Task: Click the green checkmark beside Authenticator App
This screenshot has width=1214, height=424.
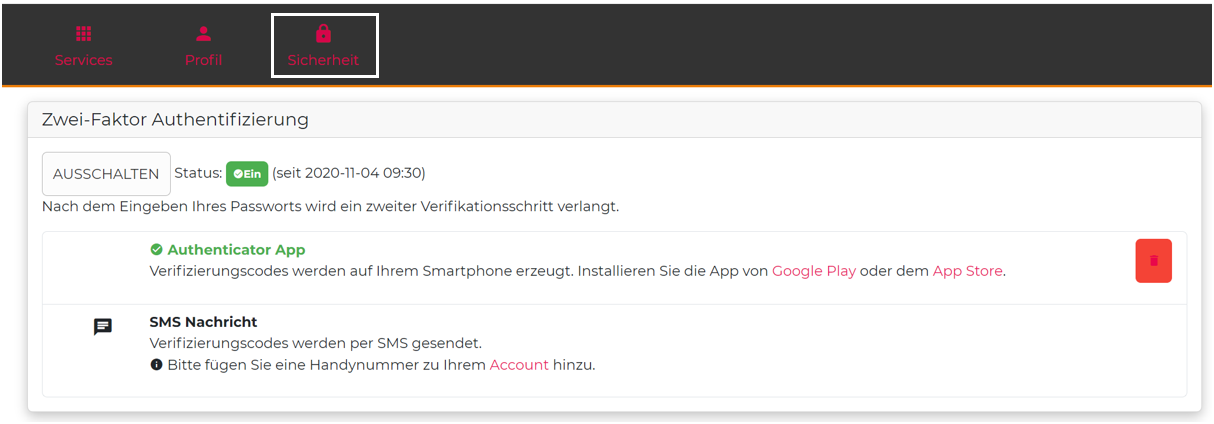Action: click(156, 250)
